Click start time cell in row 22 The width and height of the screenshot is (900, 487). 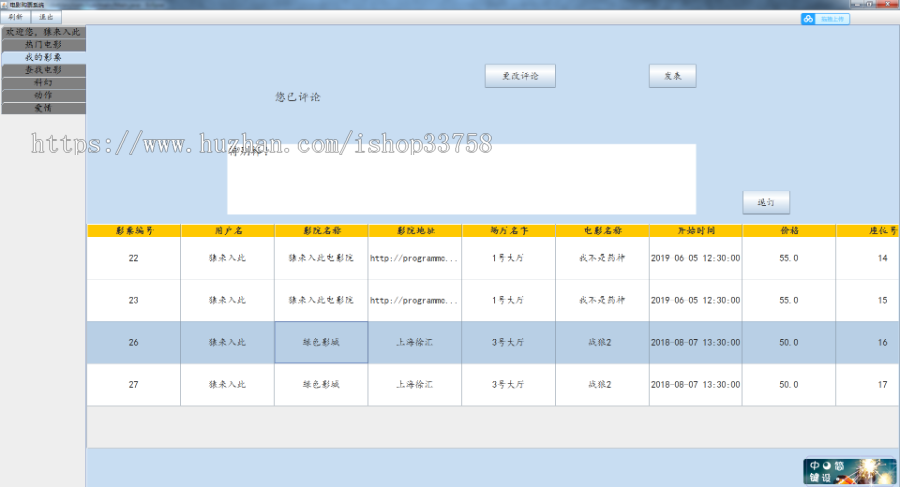tap(696, 258)
